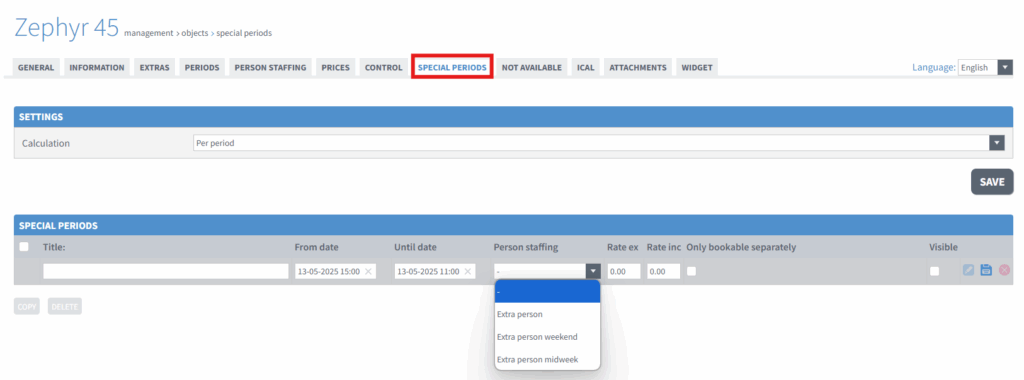This screenshot has width=1024, height=380.
Task: Go to the Control tab
Action: coord(383,67)
